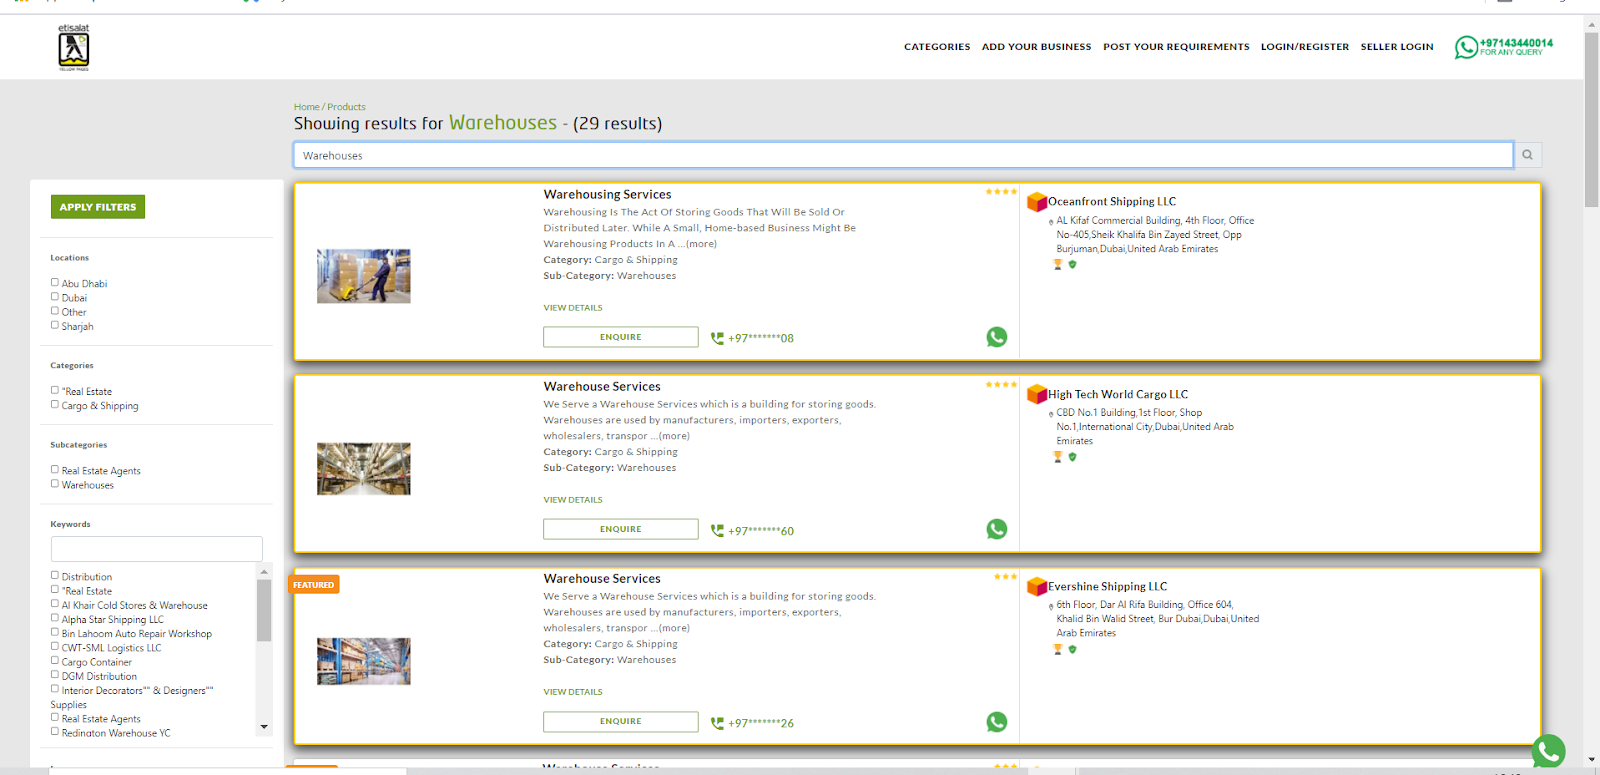Check the Abu Dhabi location filter
The image size is (1600, 775).
55,282
